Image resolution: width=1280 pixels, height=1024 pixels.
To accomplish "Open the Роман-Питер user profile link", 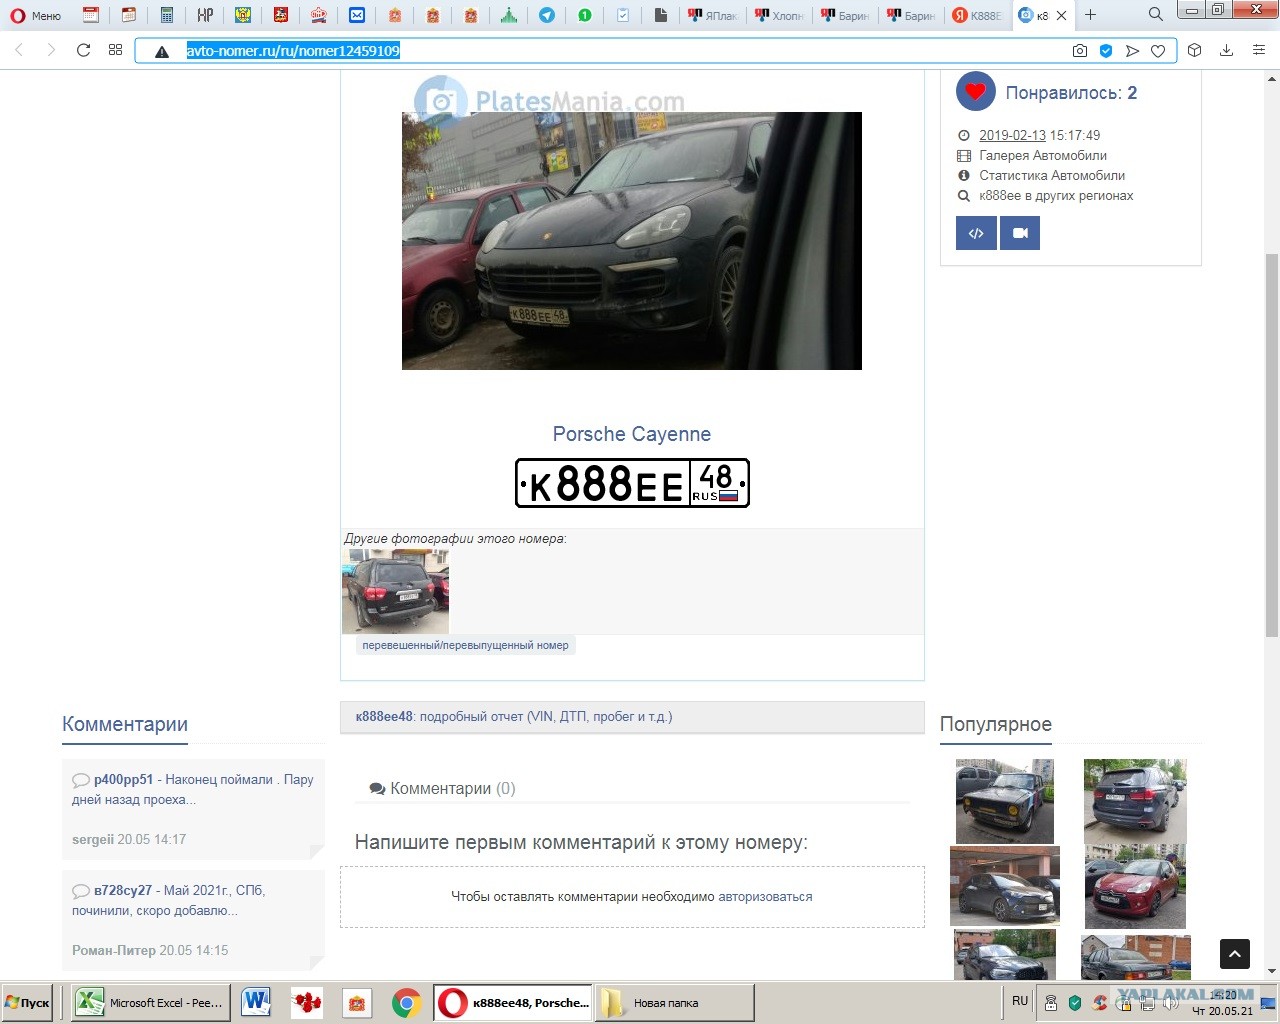I will (113, 950).
